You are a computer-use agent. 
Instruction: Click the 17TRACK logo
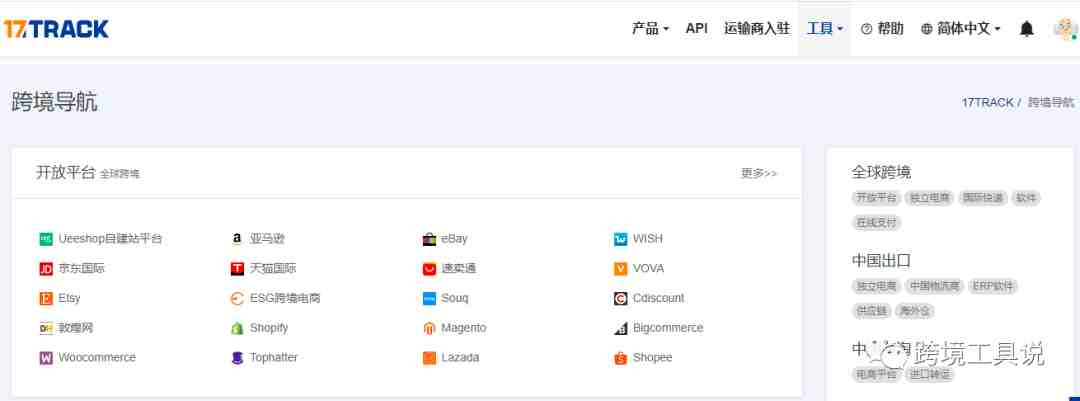(x=56, y=29)
